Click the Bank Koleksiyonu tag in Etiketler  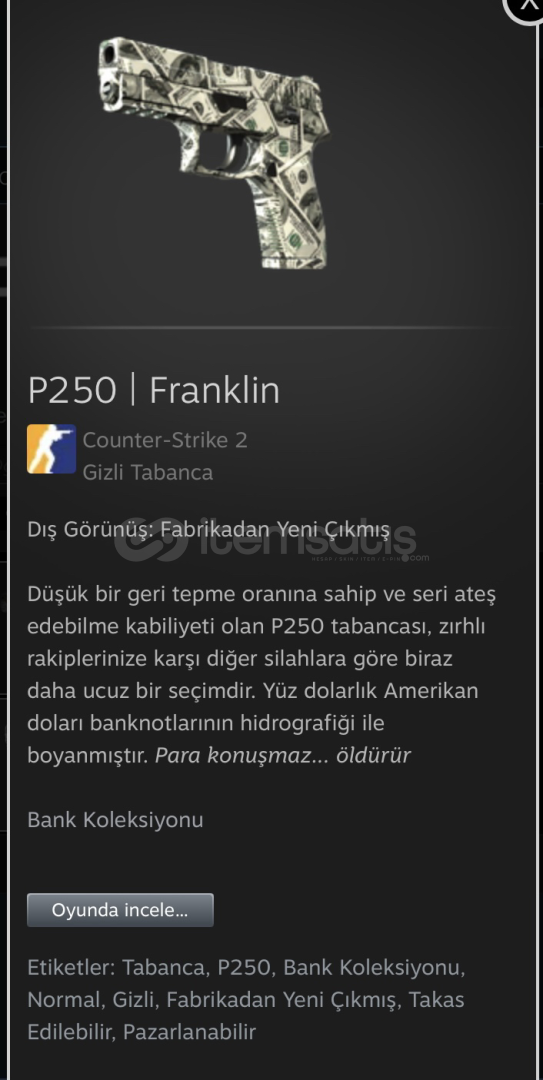tap(372, 967)
